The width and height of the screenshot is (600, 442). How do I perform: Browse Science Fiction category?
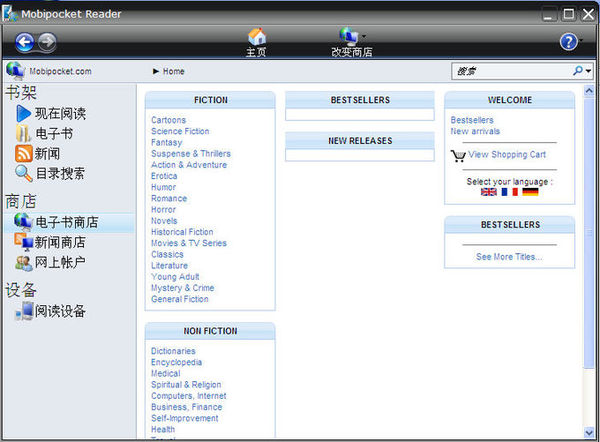tap(180, 131)
